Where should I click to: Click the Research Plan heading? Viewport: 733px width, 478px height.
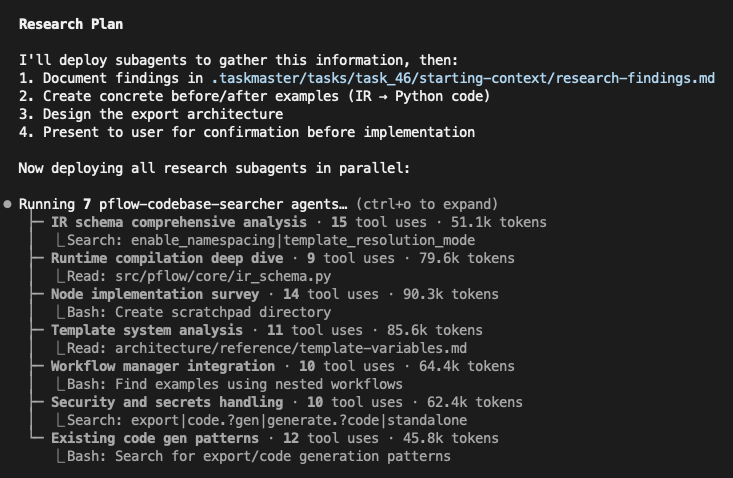(71, 23)
